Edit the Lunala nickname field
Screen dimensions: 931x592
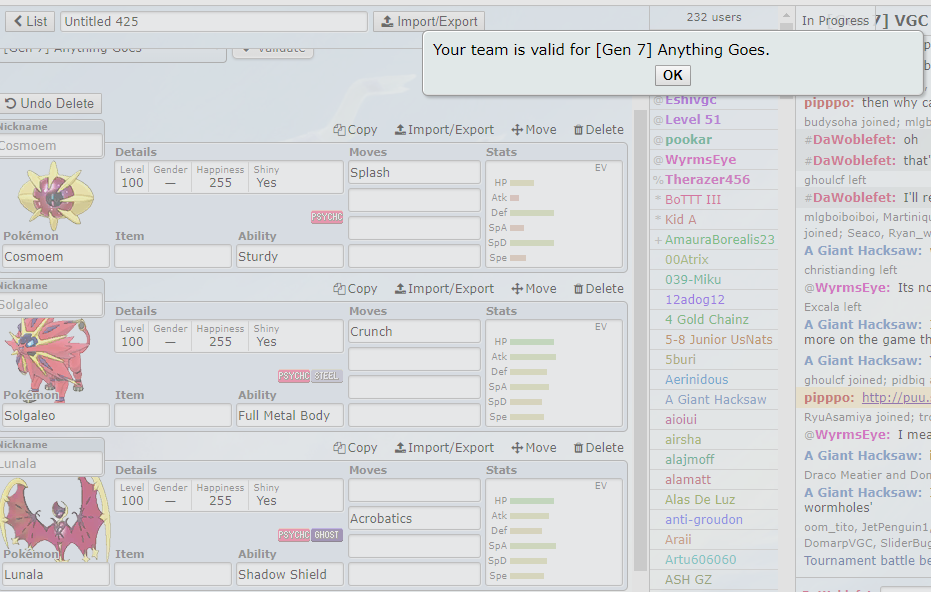click(x=50, y=464)
